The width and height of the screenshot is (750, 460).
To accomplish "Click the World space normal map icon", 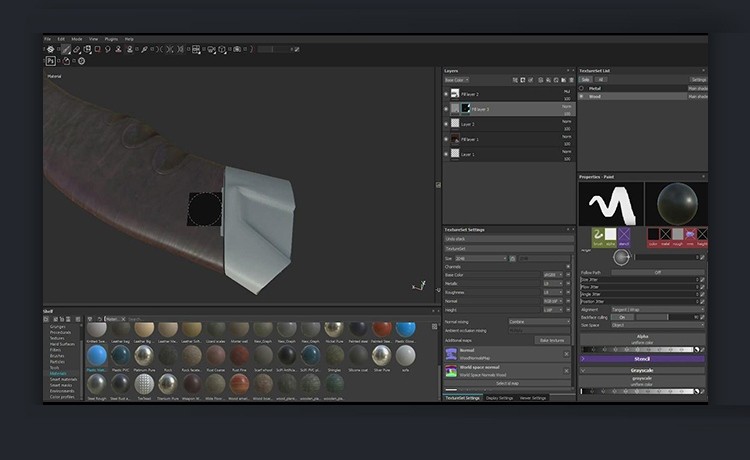I will tap(451, 371).
